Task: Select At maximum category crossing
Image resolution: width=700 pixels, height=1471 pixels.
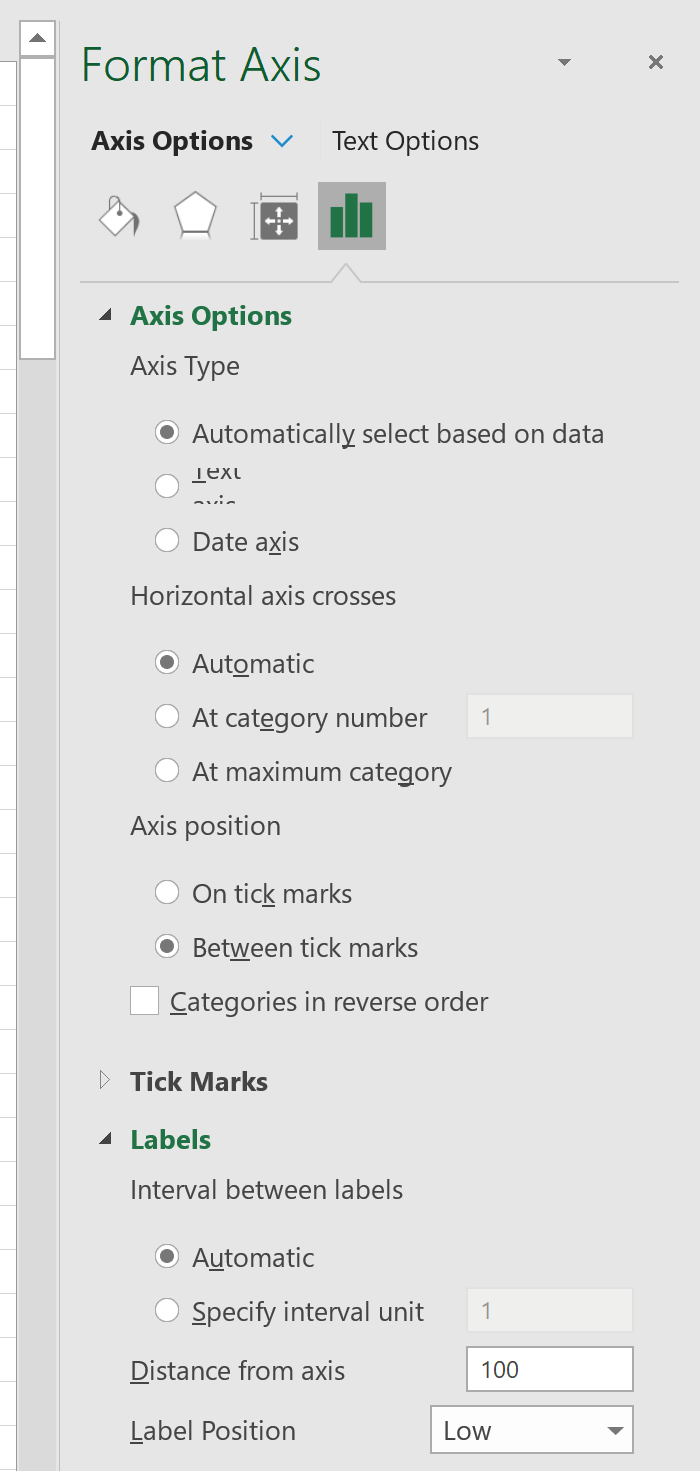Action: (x=167, y=770)
